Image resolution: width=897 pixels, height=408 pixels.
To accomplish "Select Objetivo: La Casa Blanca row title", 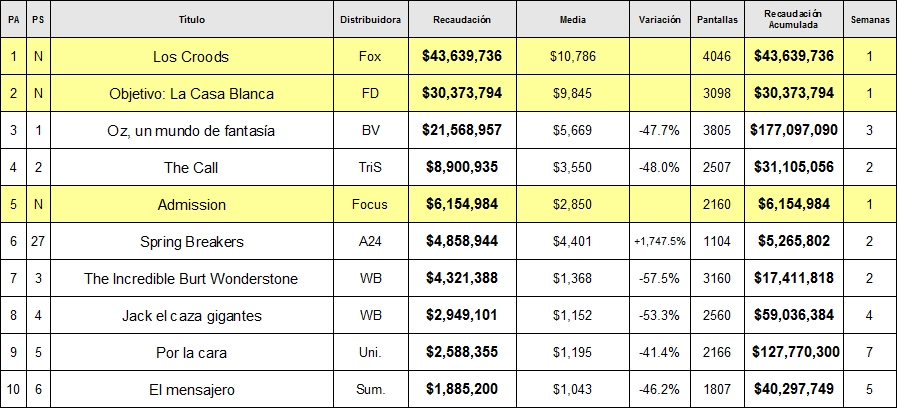I will [x=190, y=94].
